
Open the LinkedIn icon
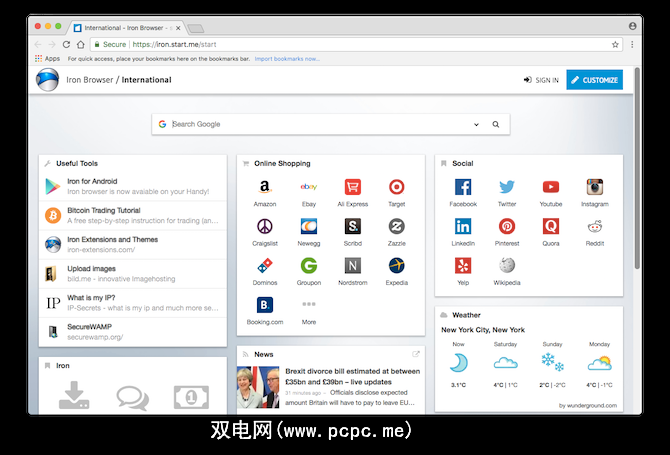tap(463, 226)
